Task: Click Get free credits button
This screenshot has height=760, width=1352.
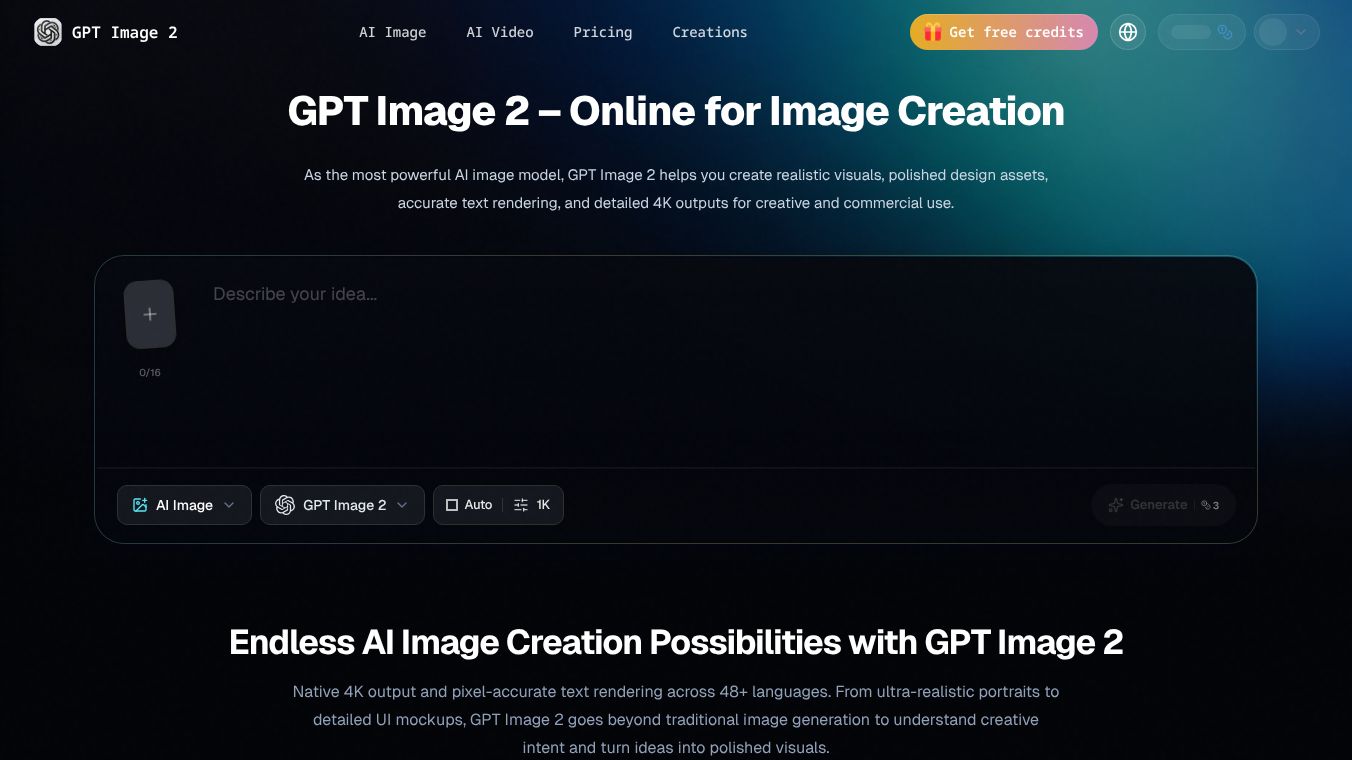Action: pos(1004,32)
